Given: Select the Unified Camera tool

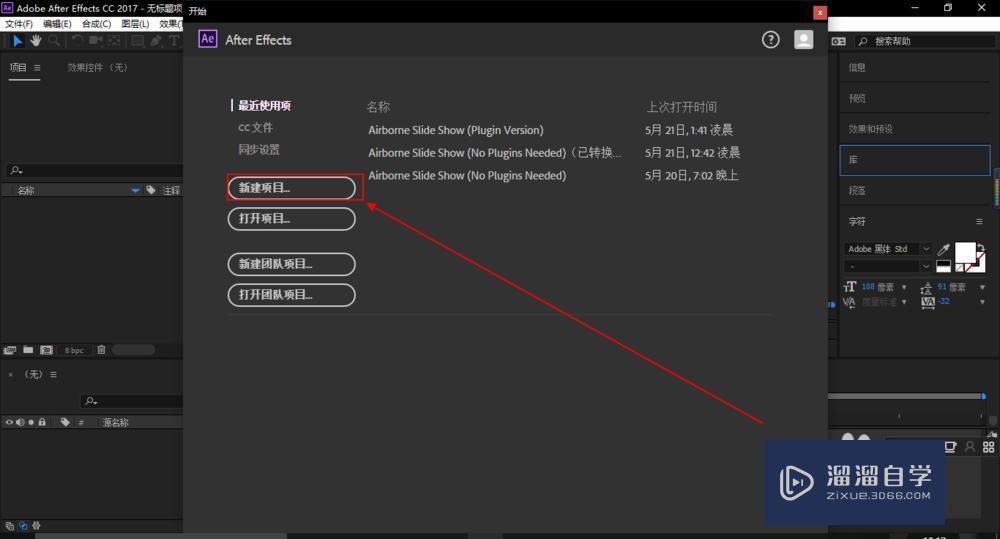Looking at the screenshot, I should pyautogui.click(x=96, y=41).
